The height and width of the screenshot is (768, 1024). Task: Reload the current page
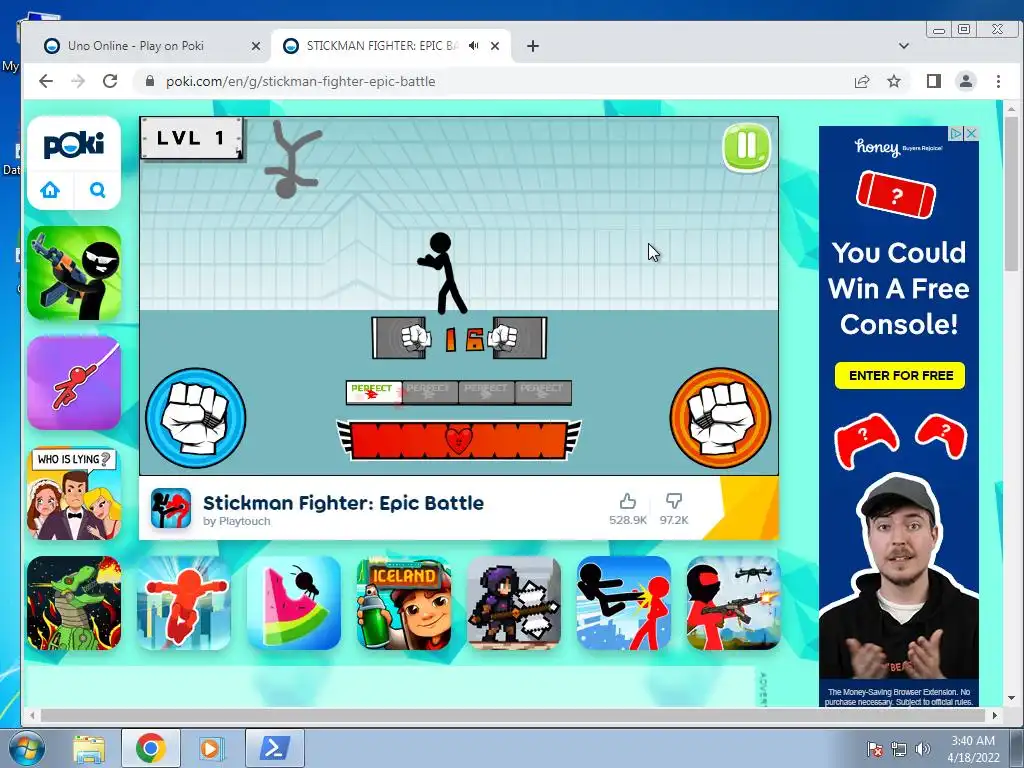click(110, 81)
